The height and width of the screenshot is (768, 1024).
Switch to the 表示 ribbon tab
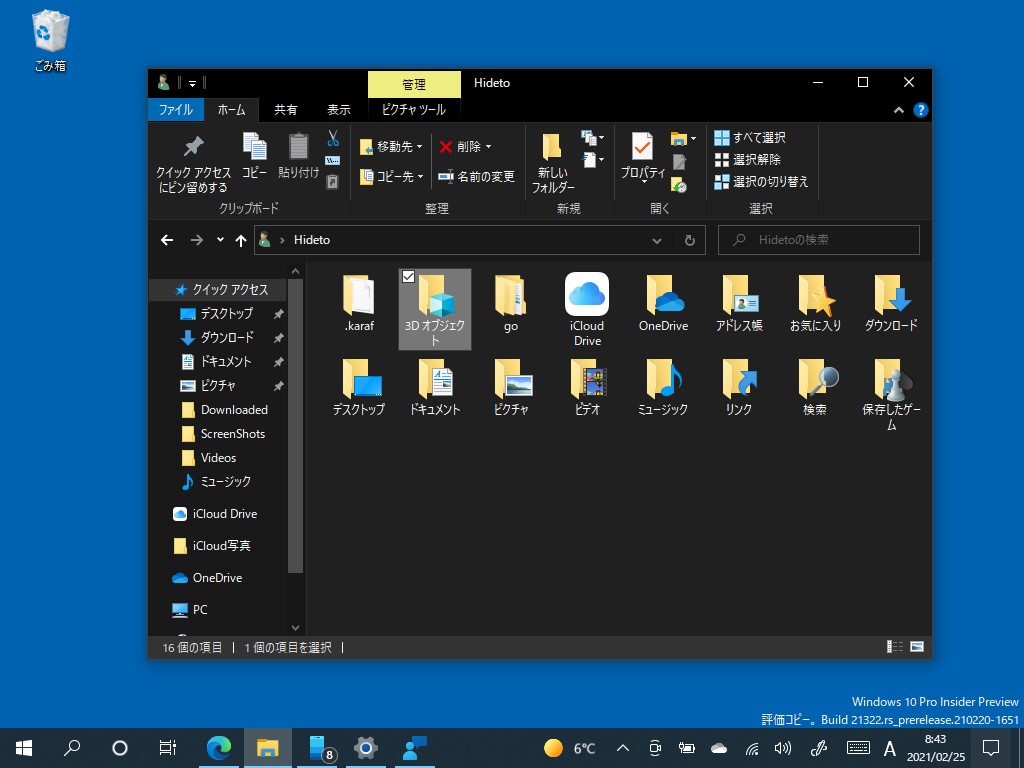coord(338,110)
